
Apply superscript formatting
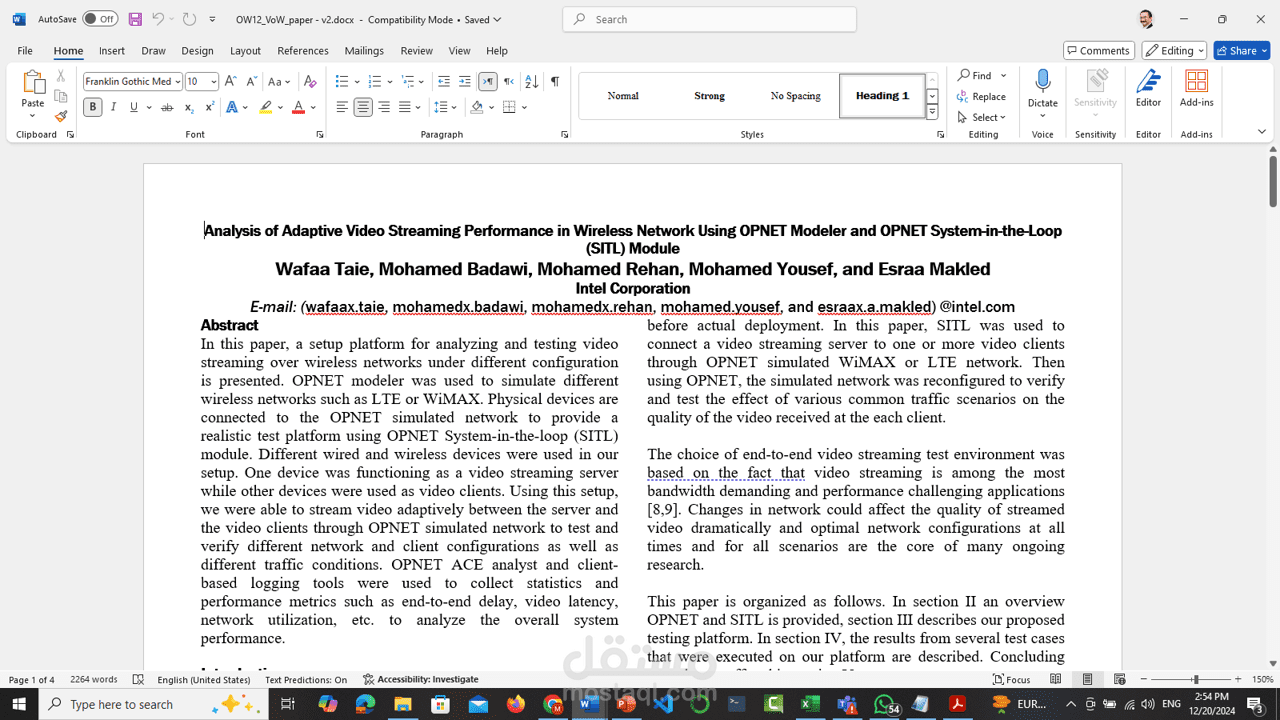pos(209,107)
